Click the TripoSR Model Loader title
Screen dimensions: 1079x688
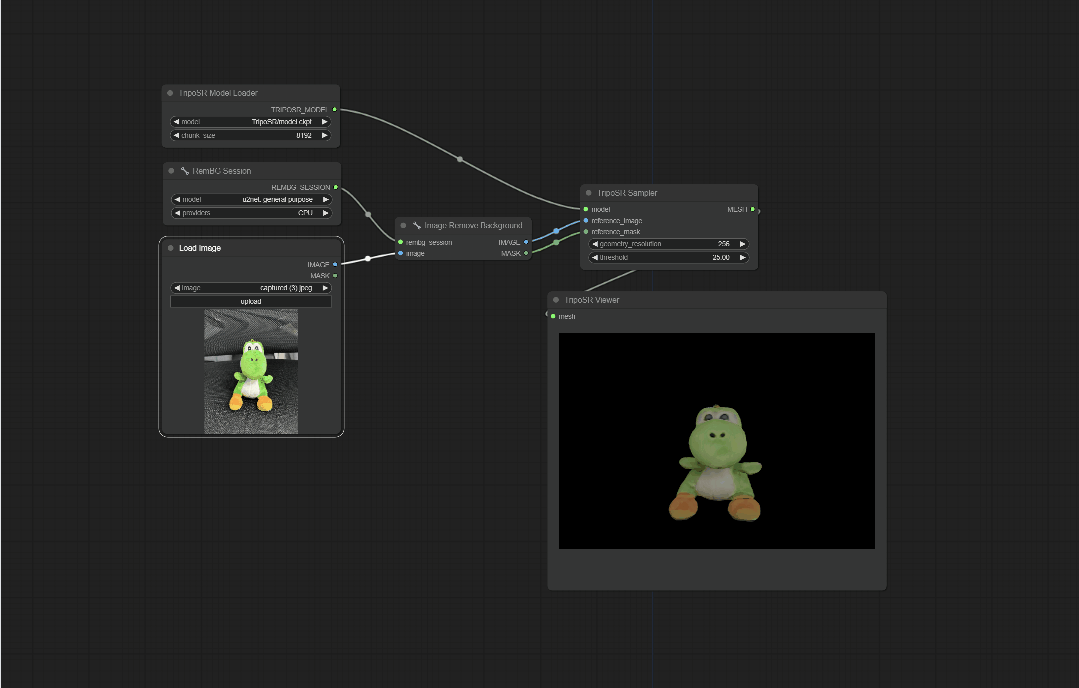[x=218, y=93]
